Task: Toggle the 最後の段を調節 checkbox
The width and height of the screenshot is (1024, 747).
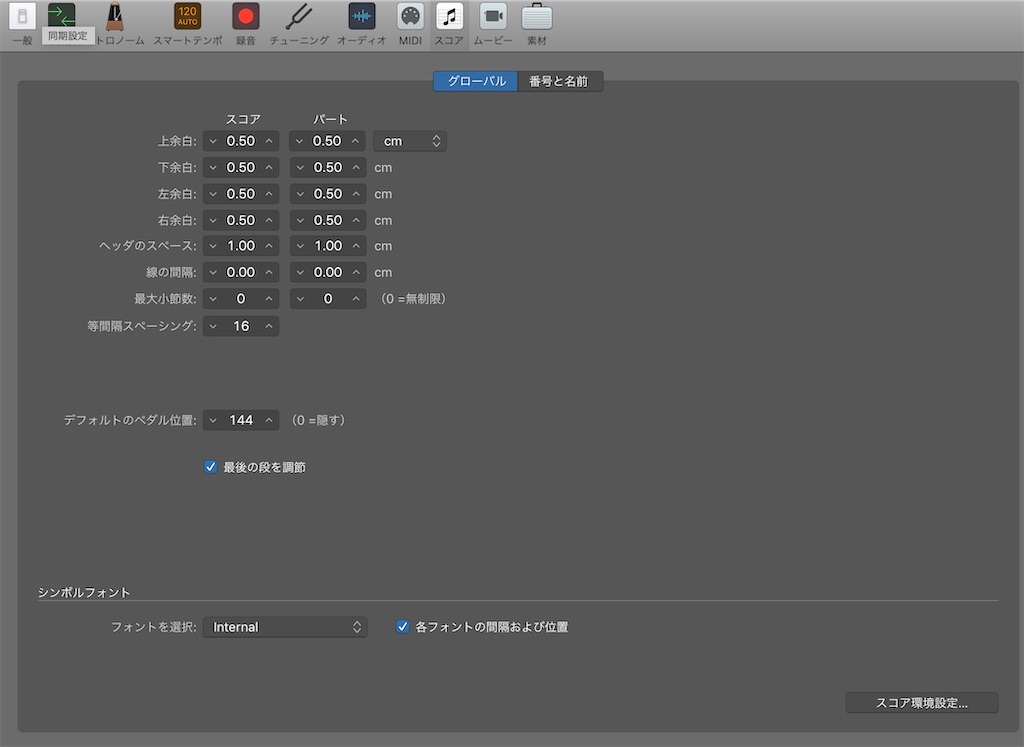Action: click(210, 467)
